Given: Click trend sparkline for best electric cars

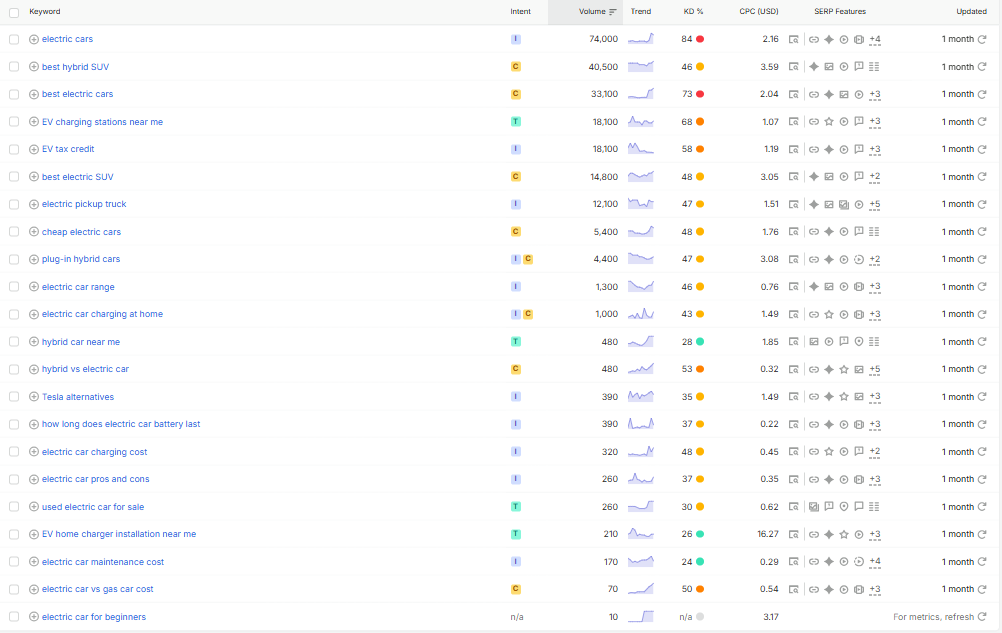Looking at the screenshot, I should tap(640, 94).
